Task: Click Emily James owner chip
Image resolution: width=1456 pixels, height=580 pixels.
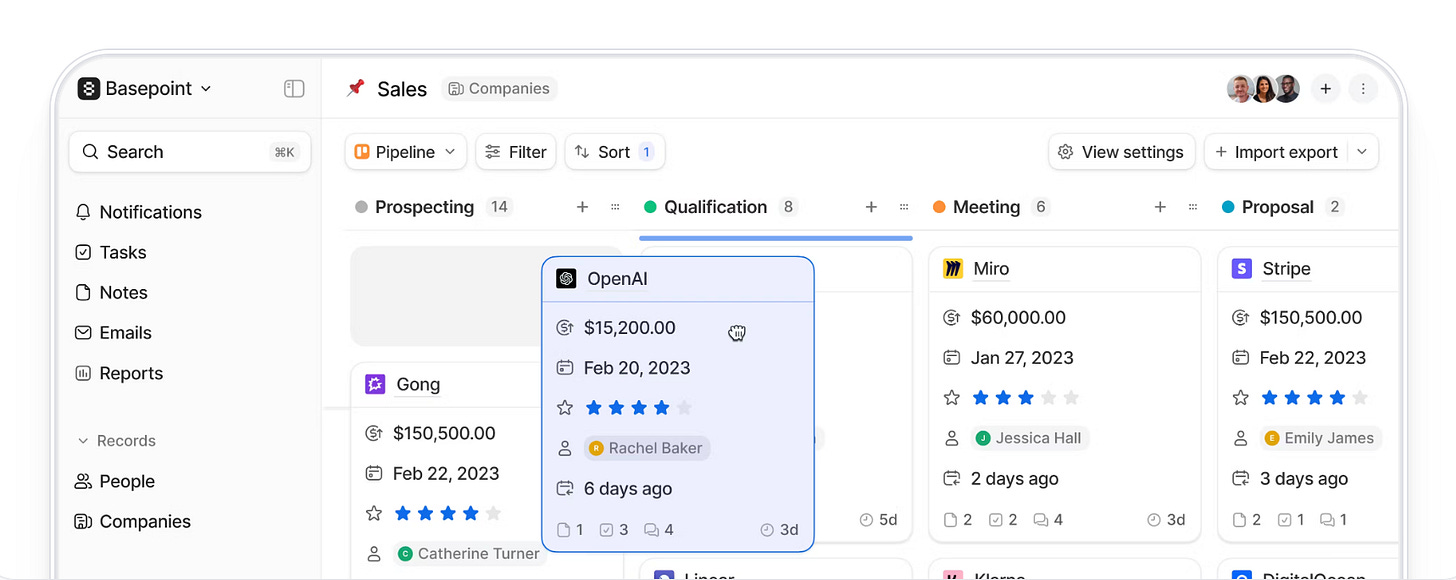Action: coord(1320,438)
